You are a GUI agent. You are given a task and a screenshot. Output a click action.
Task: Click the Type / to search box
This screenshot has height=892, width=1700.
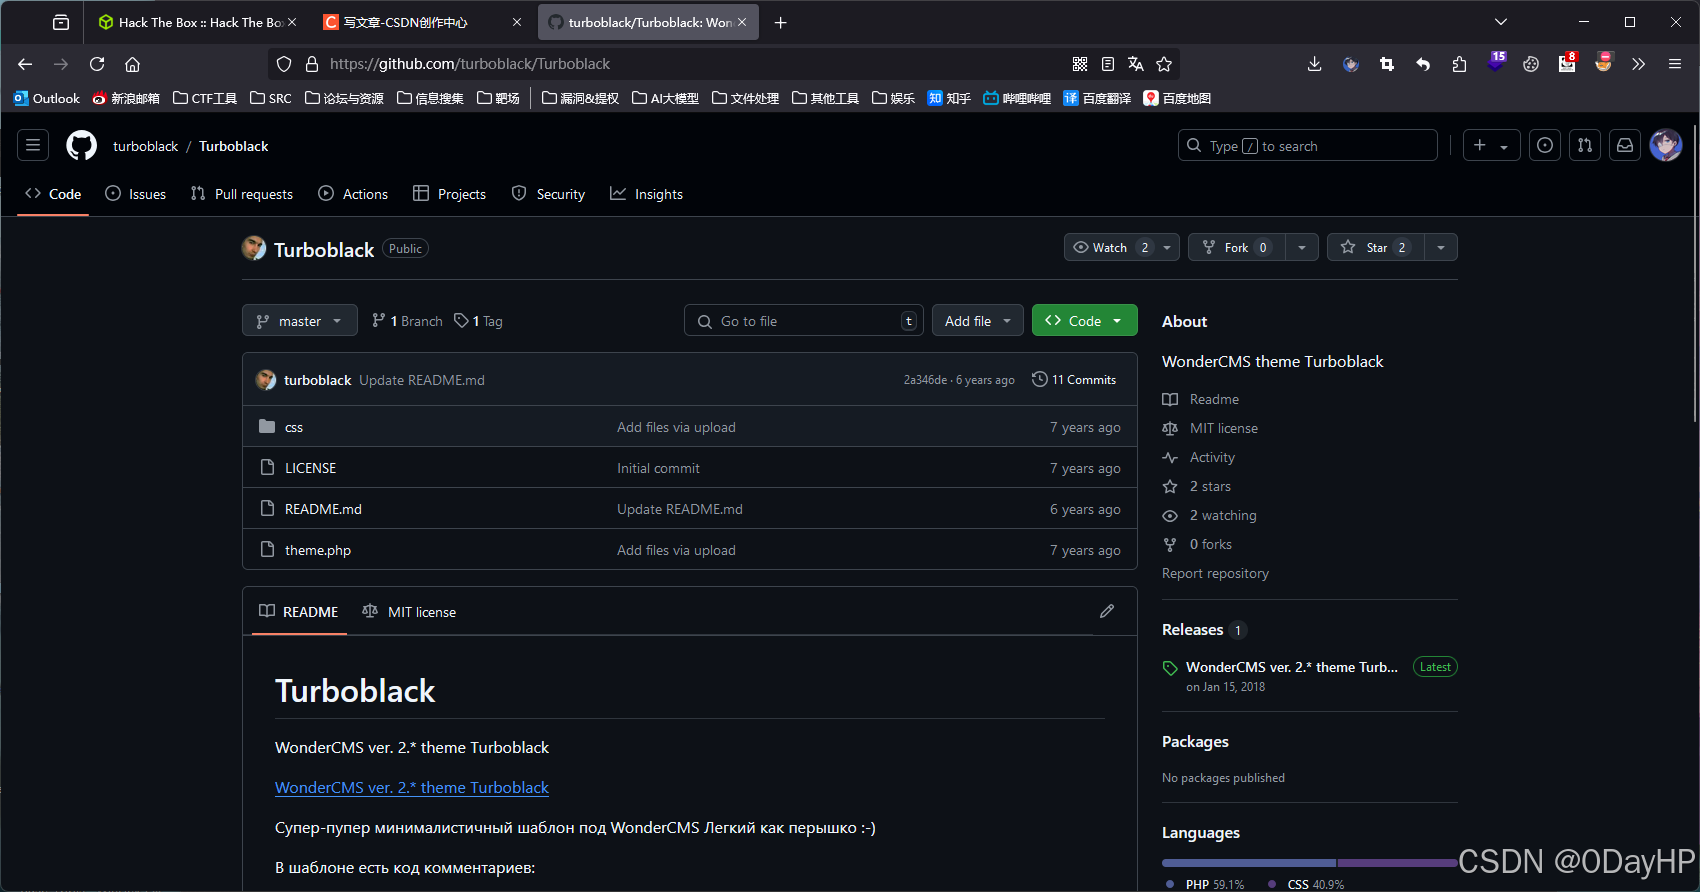click(1308, 145)
